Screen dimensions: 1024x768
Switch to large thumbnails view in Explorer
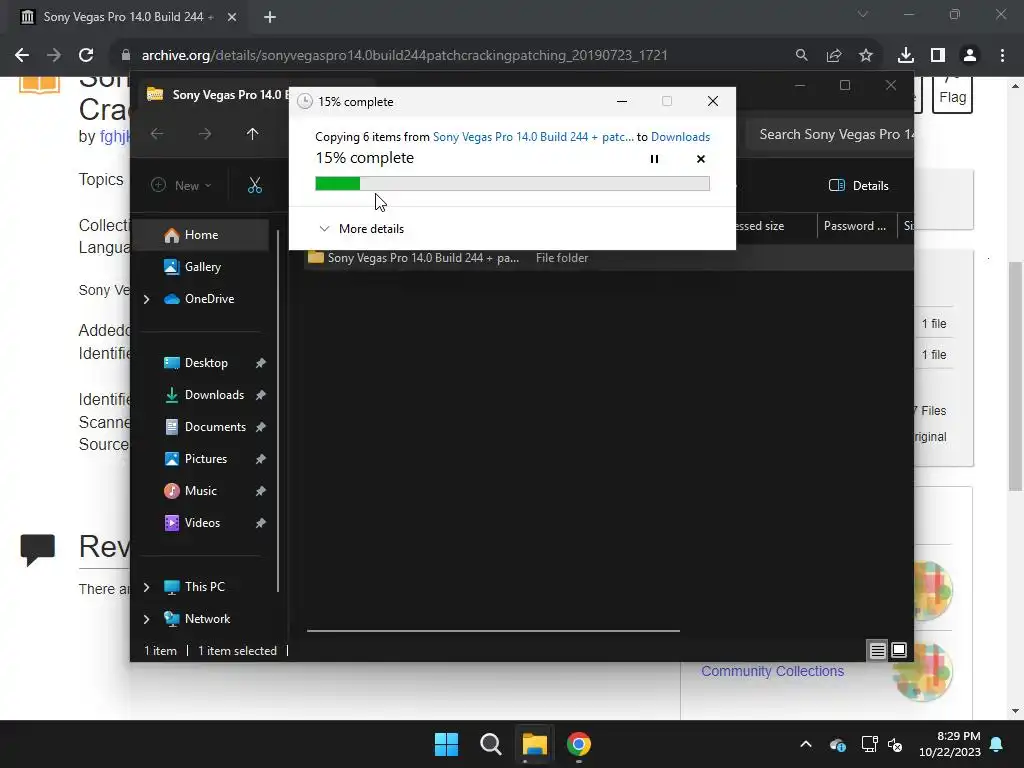click(x=899, y=650)
